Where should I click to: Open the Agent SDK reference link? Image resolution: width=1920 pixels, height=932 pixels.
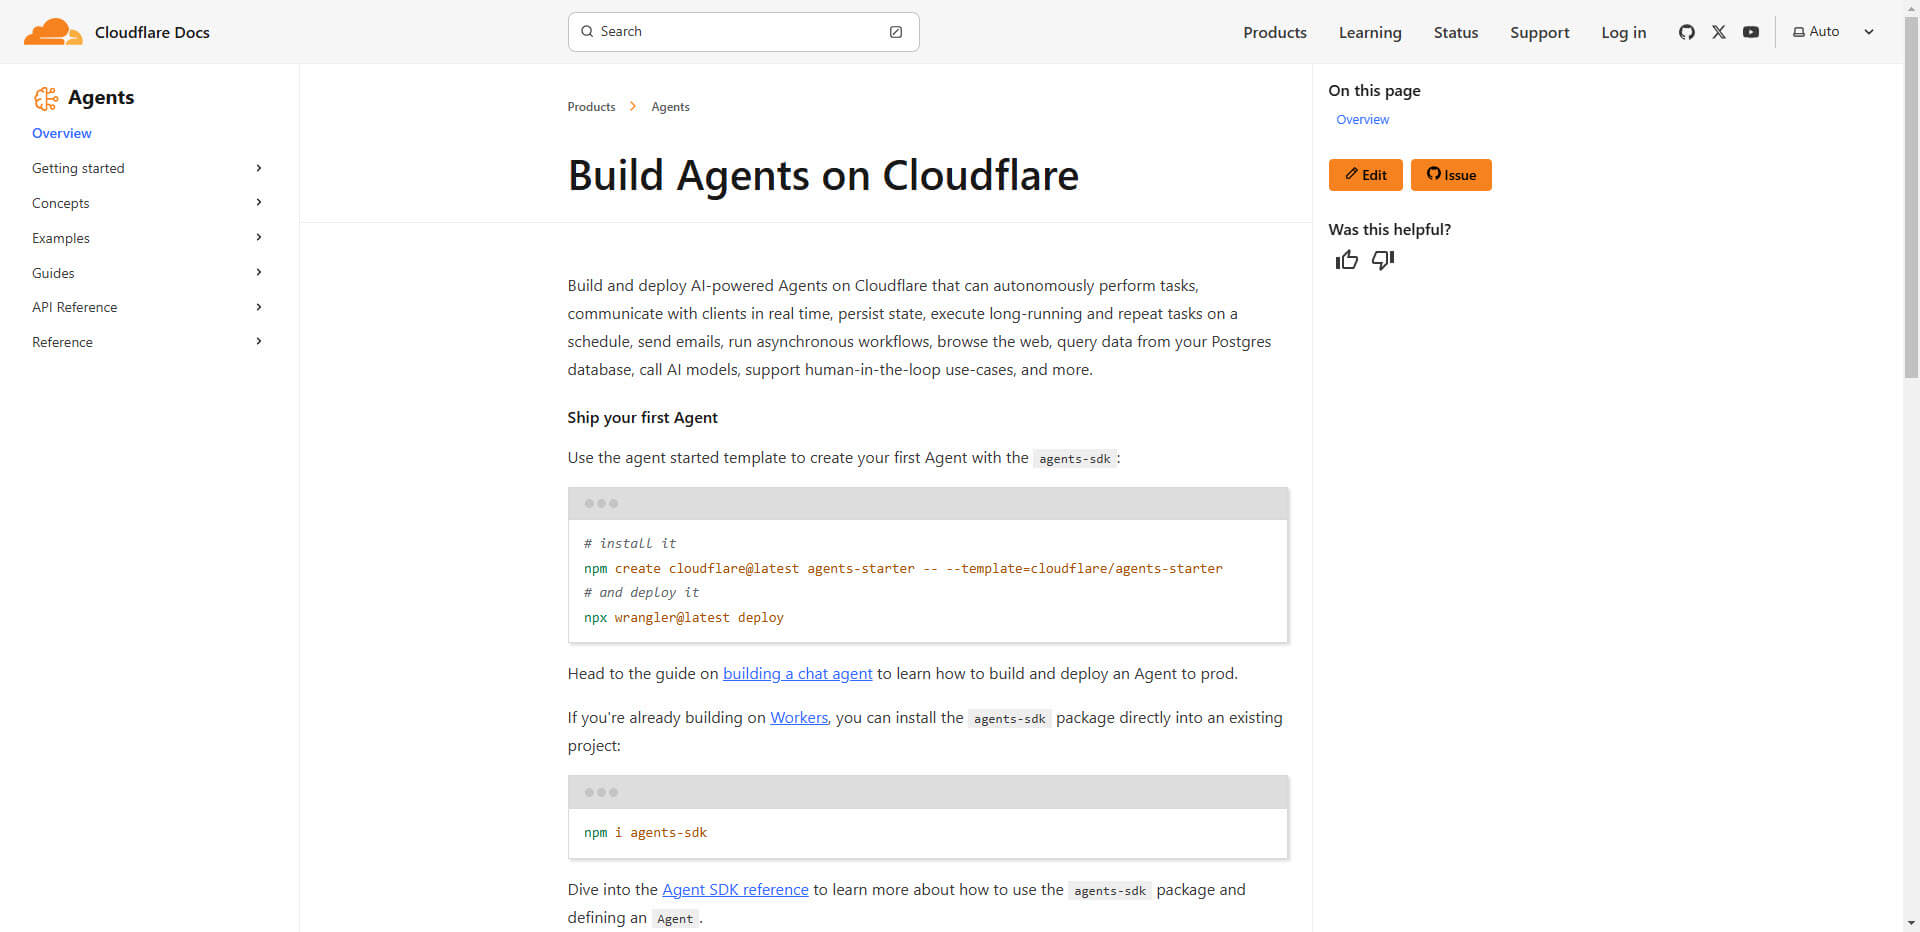pos(735,890)
